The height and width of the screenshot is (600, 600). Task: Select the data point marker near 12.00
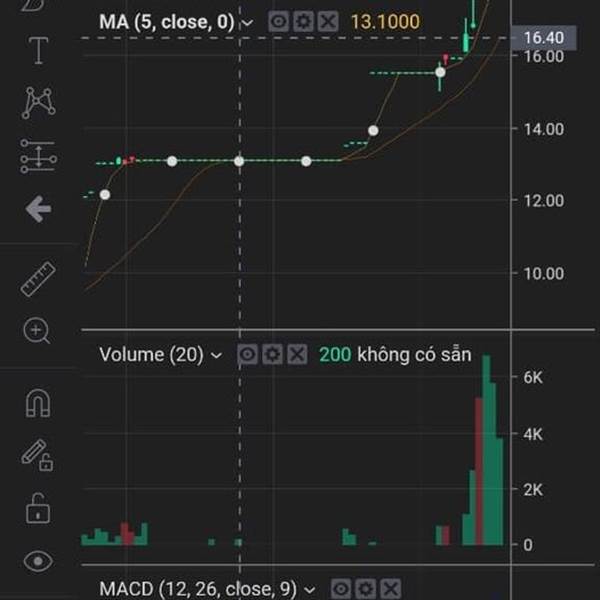pos(105,195)
